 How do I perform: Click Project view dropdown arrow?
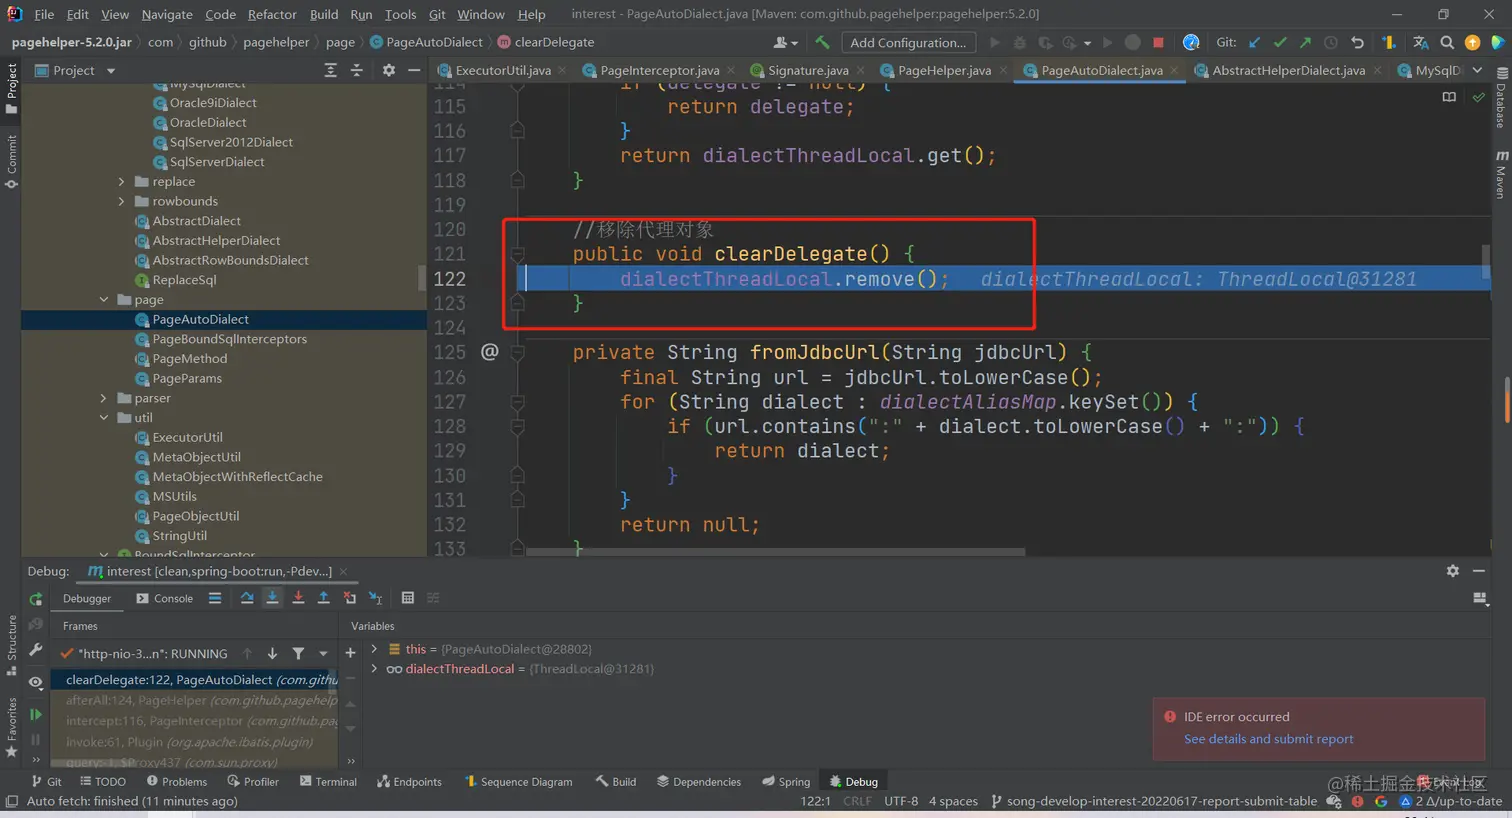click(x=110, y=70)
